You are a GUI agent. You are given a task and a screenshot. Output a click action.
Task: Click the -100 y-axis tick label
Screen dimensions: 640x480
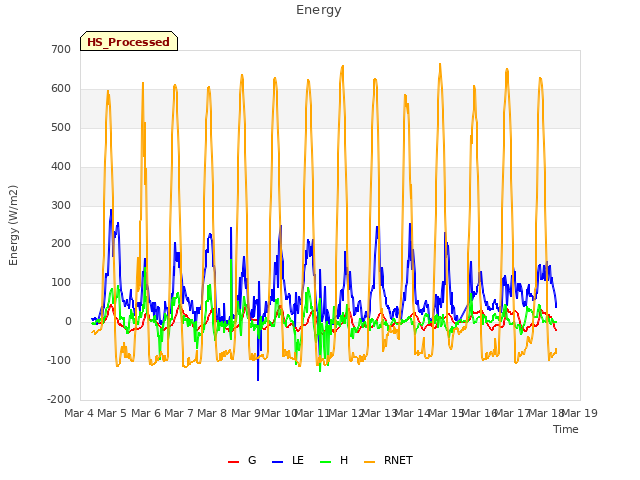click(x=59, y=360)
